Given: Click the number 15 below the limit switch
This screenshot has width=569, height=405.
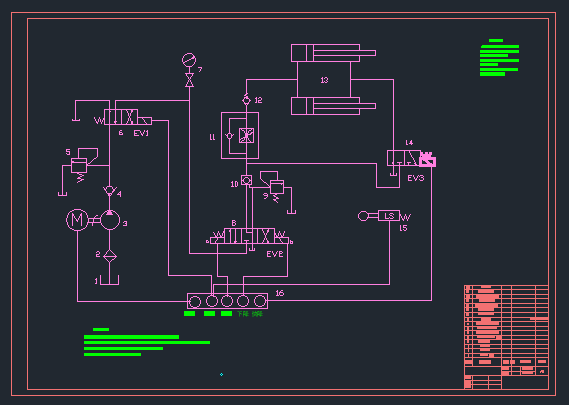Looking at the screenshot, I should point(403,228).
